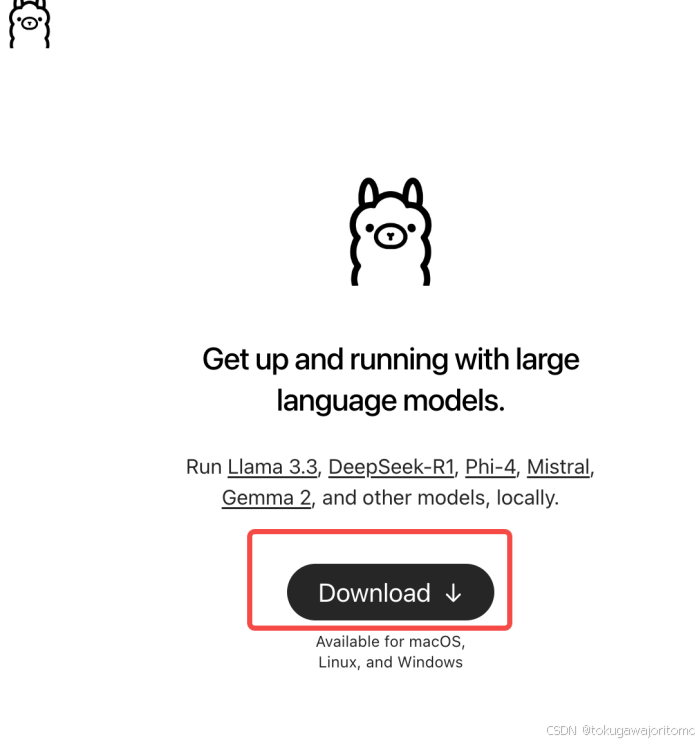The image size is (699, 744).
Task: Click the CSDN @tokugawajoritomo watermark
Action: click(x=621, y=730)
